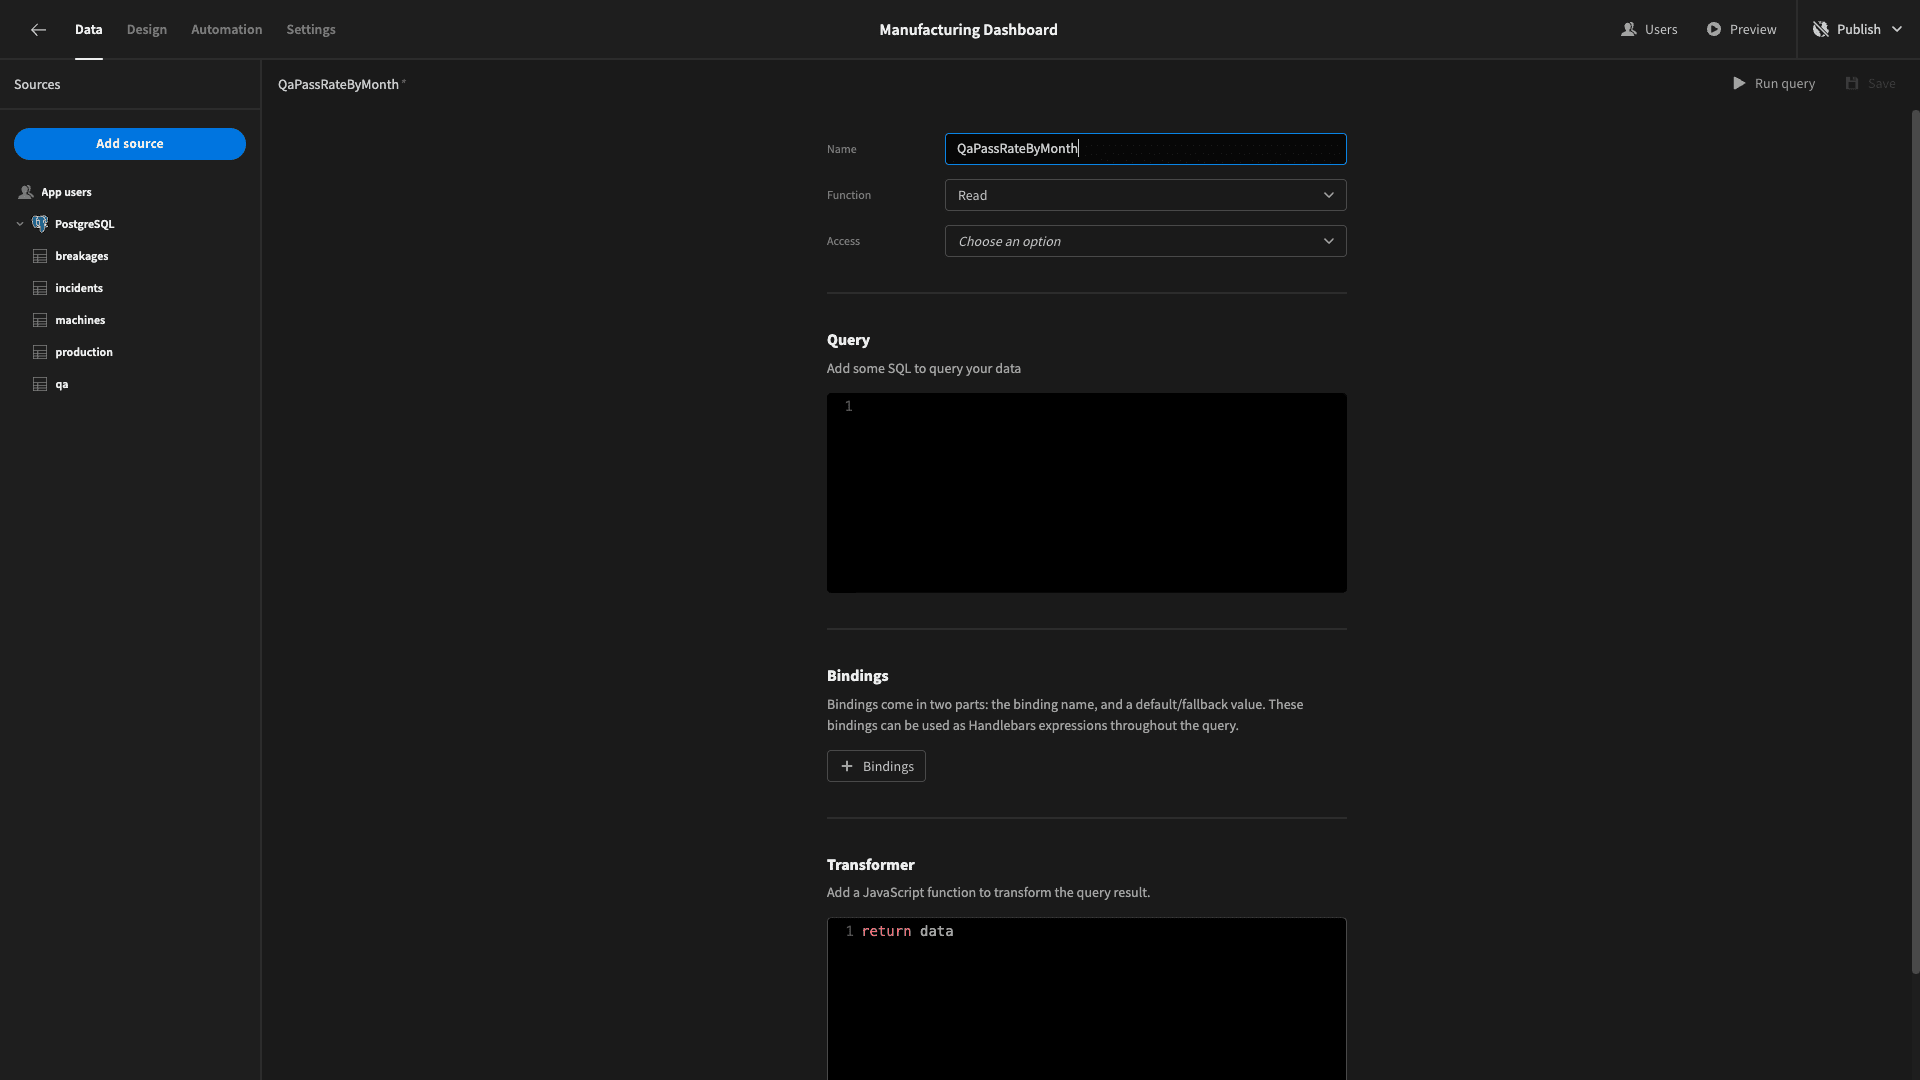This screenshot has width=1920, height=1080.
Task: Click the Bindings button label
Action: tap(888, 766)
